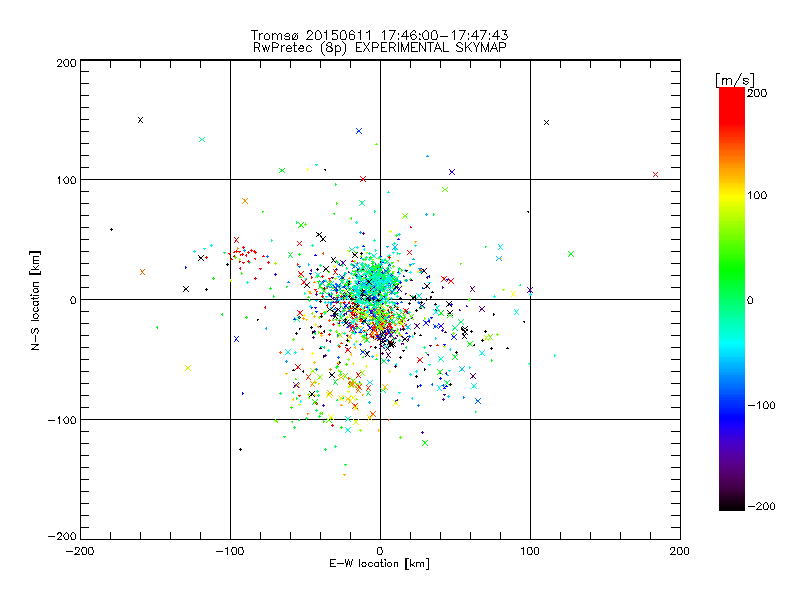
Task: Click the black X marker in top-left corner
Action: pos(140,120)
